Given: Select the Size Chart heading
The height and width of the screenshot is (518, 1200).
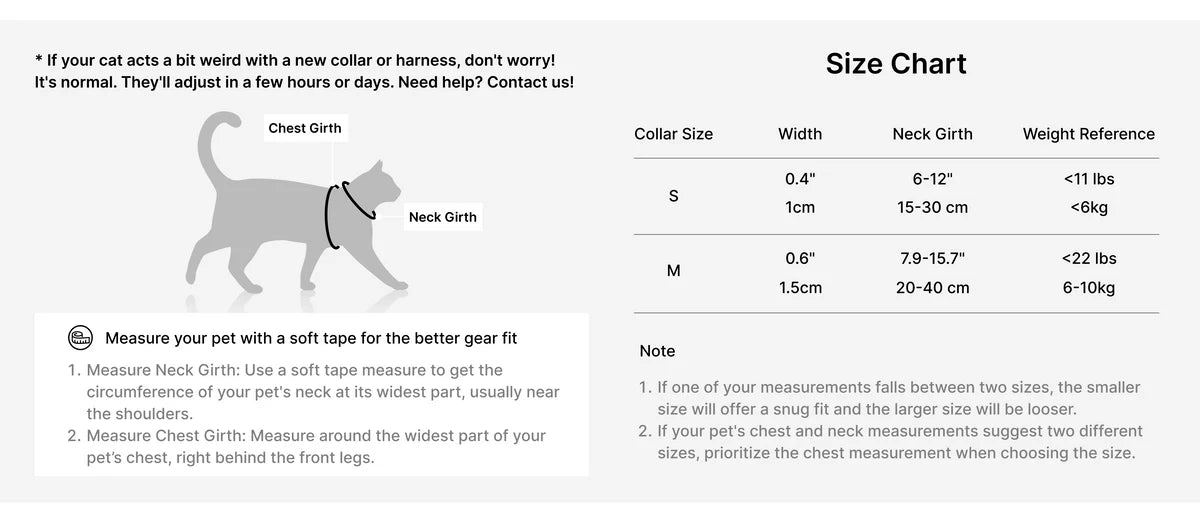Looking at the screenshot, I should point(896,64).
